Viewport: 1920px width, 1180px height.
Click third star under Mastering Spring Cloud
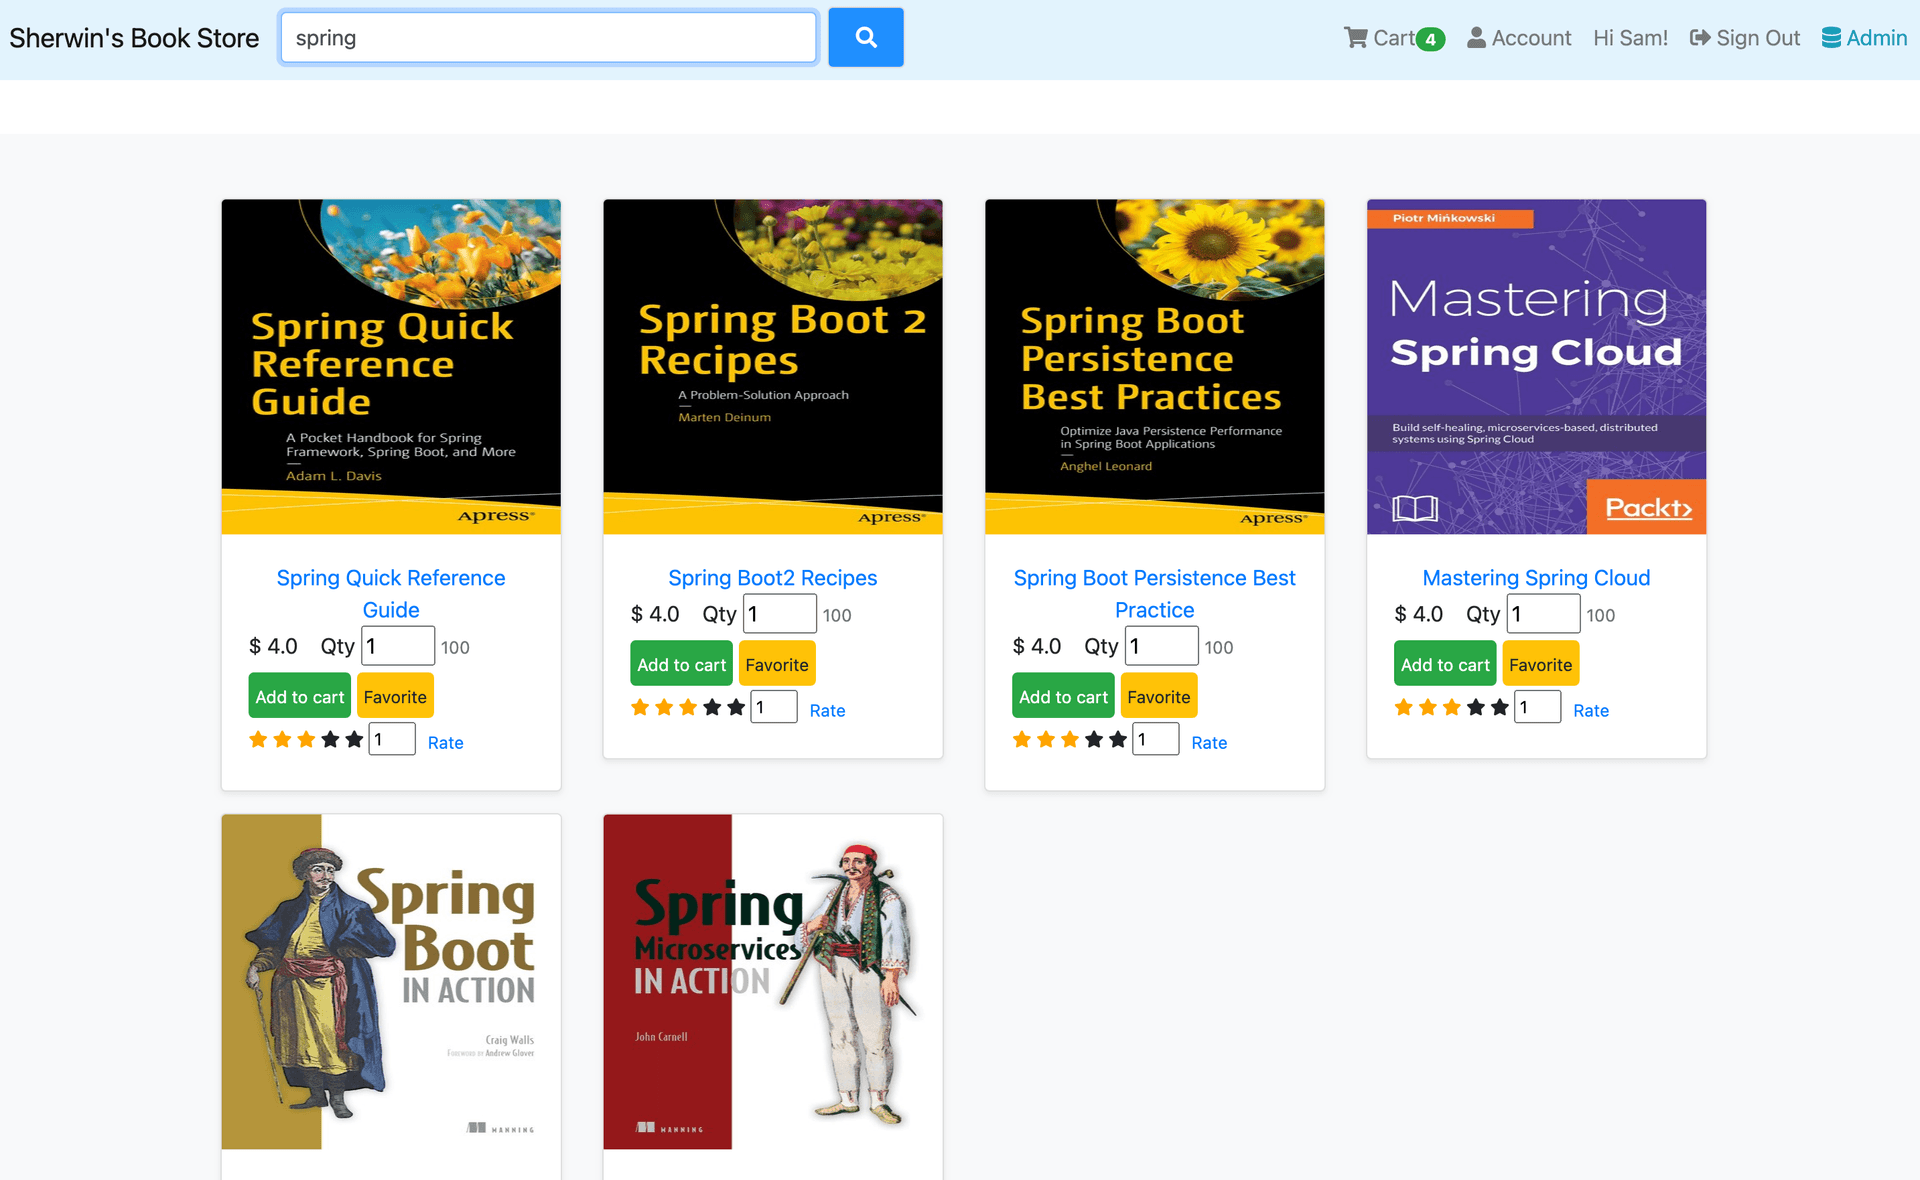(1451, 708)
